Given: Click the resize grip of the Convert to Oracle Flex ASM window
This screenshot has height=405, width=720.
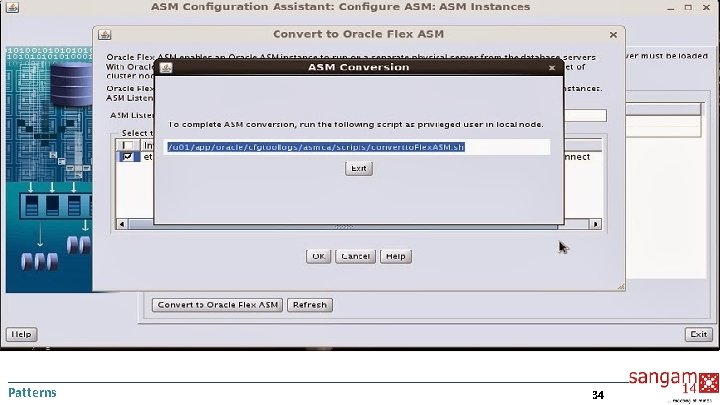Looking at the screenshot, I should pos(621,287).
